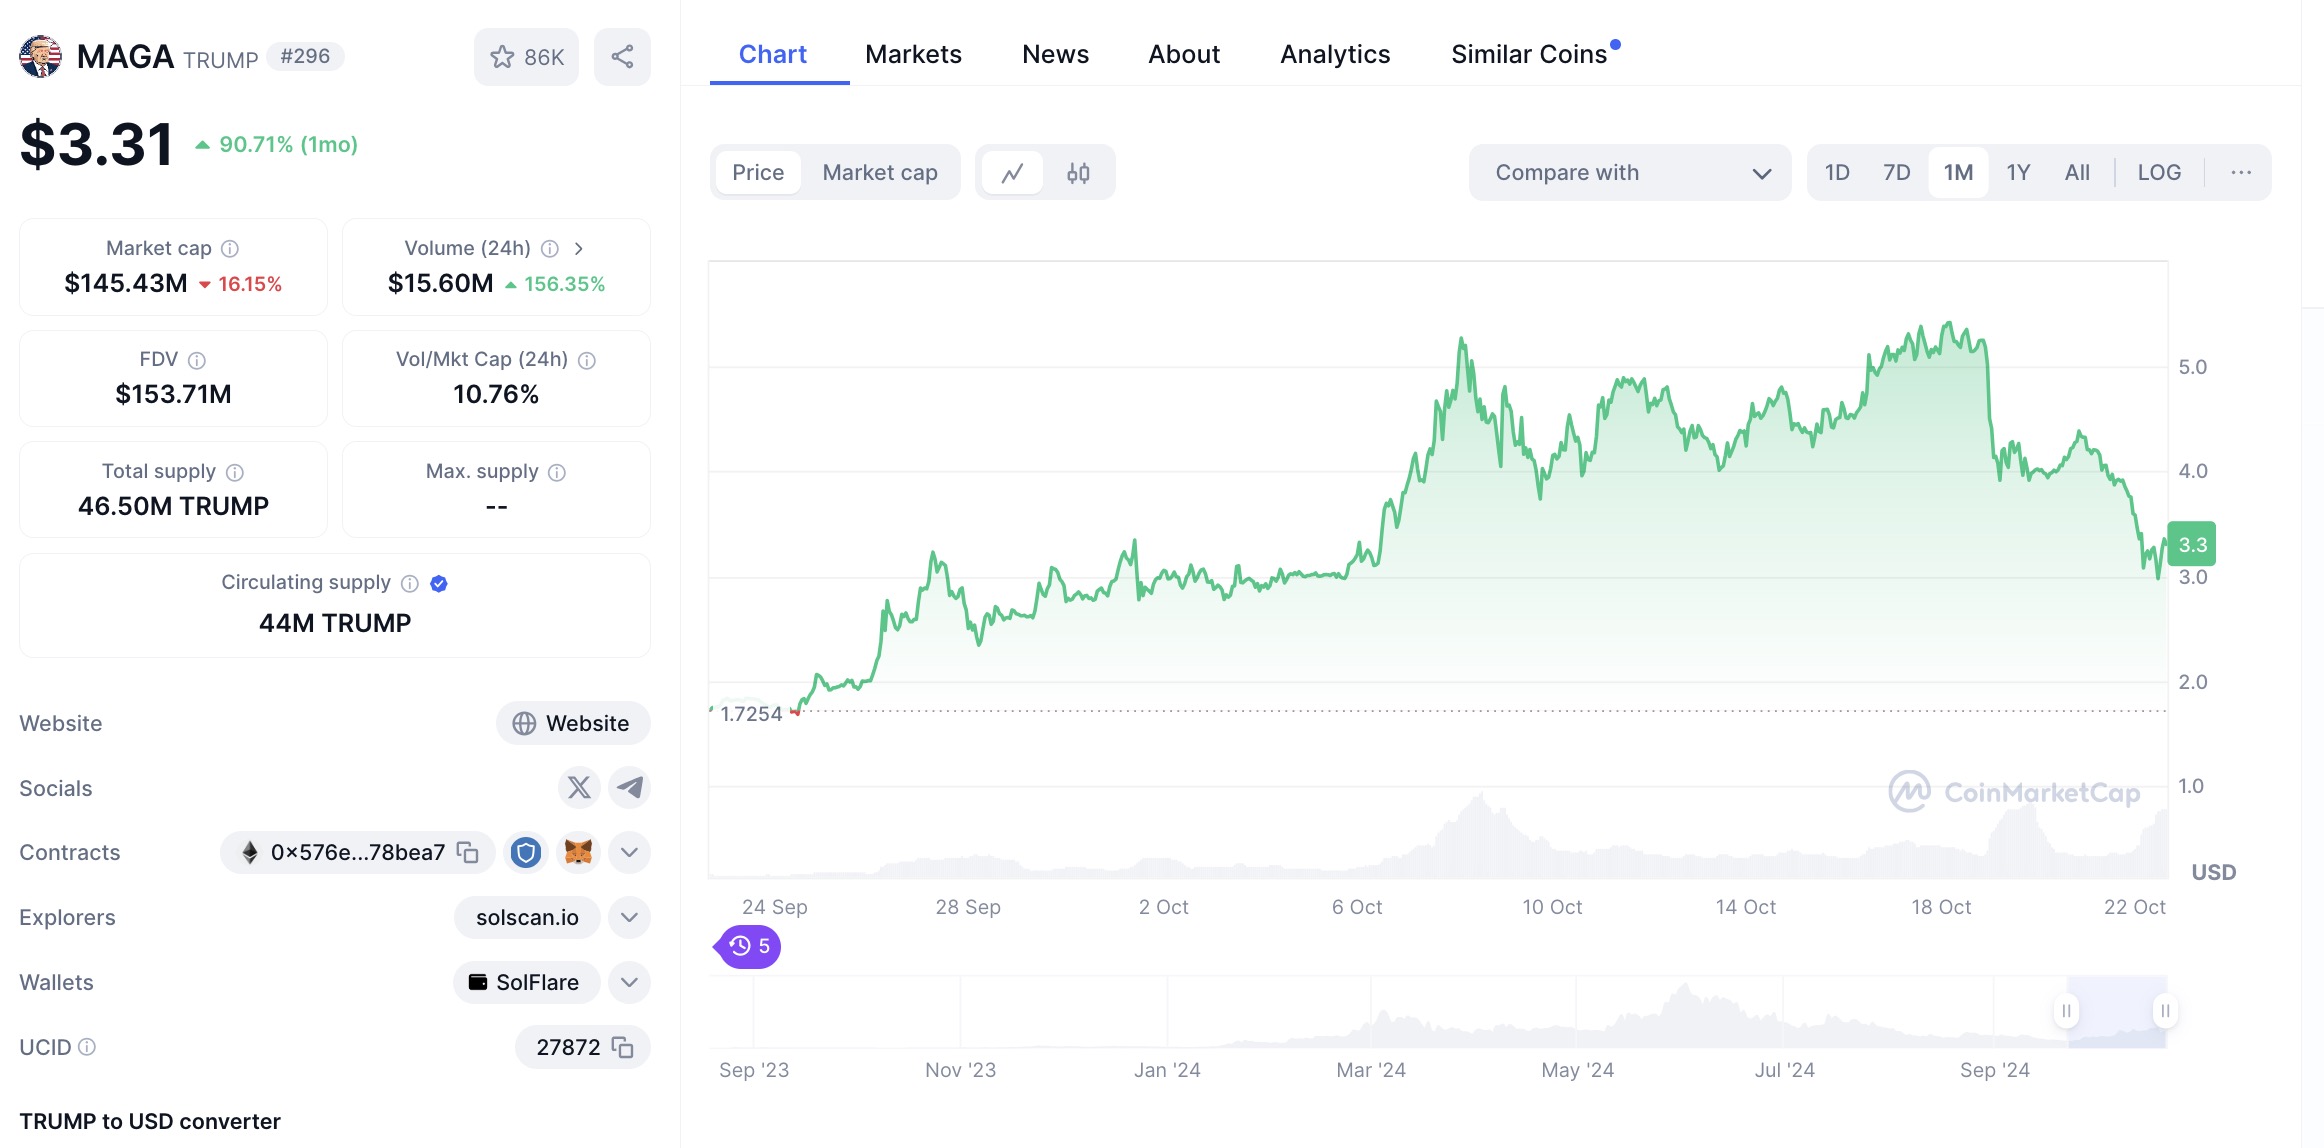Click the contract address 0x576e...78bea7 chip

coord(357,852)
